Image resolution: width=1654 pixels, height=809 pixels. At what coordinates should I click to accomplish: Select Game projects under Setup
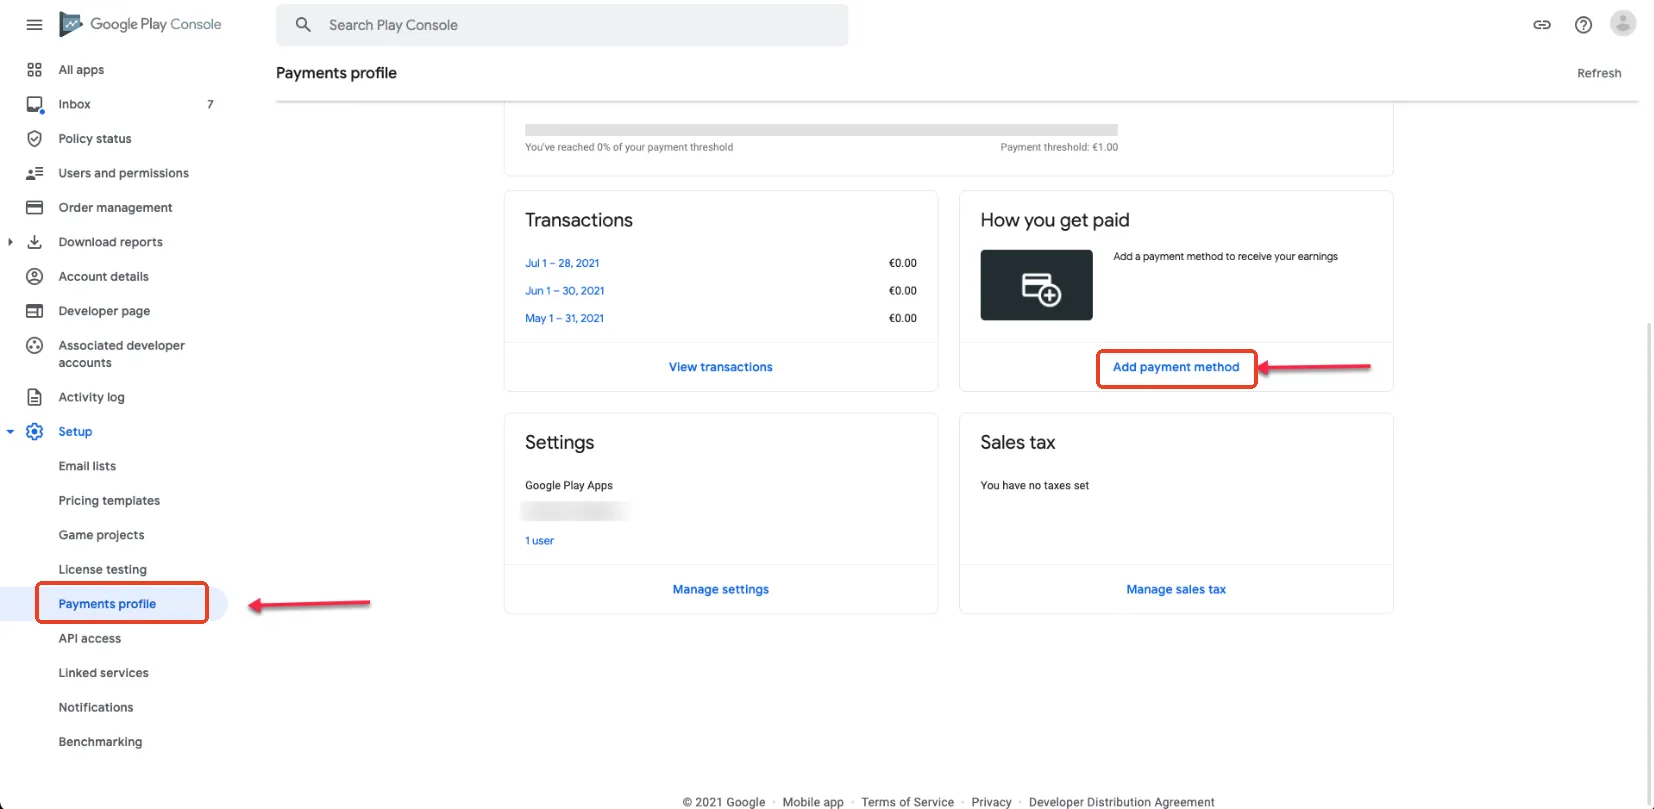[101, 535]
